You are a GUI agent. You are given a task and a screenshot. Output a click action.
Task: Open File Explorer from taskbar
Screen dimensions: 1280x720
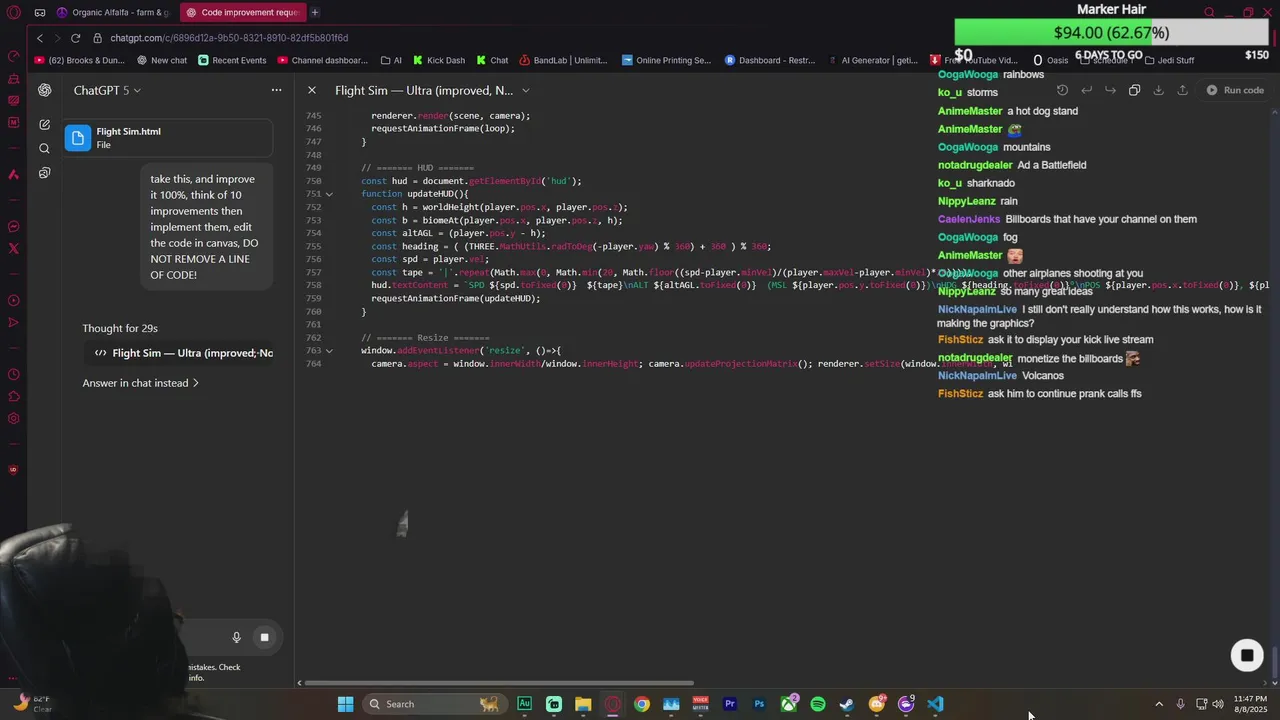click(583, 704)
